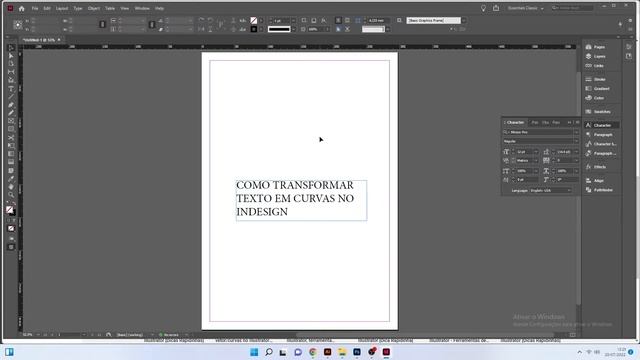
Task: Select the Pencil tool
Action: [x=11, y=113]
